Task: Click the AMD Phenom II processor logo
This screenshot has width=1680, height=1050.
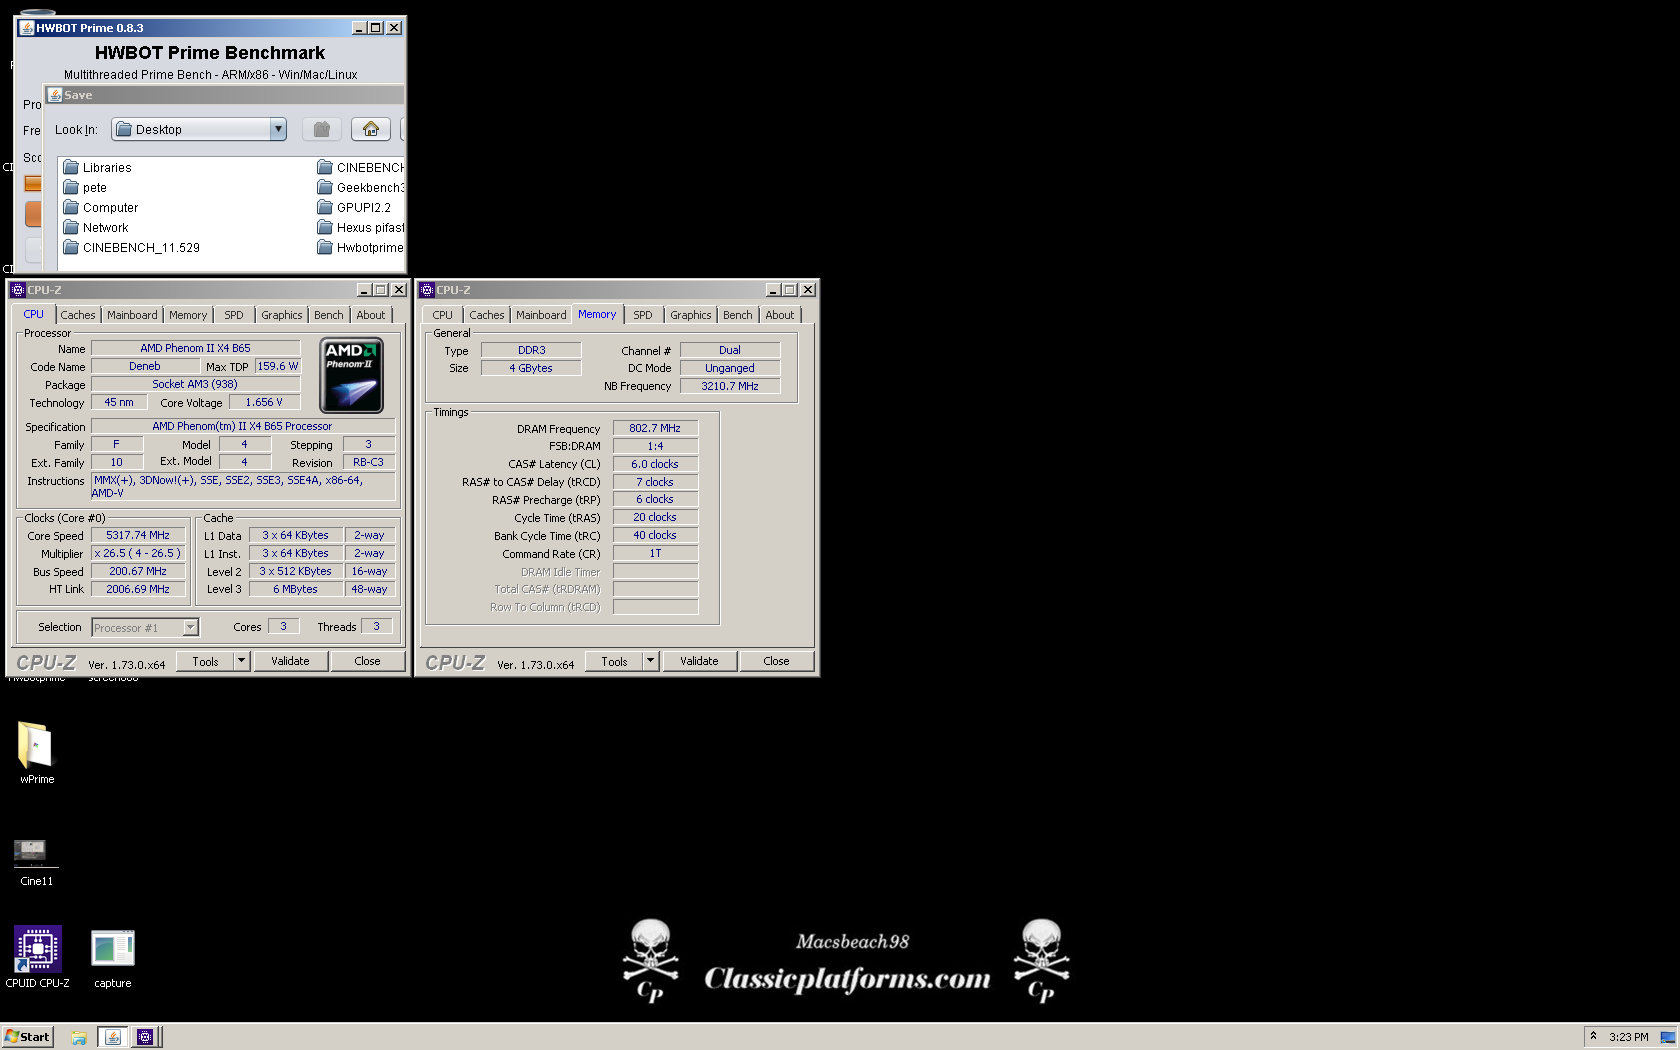Action: point(352,376)
